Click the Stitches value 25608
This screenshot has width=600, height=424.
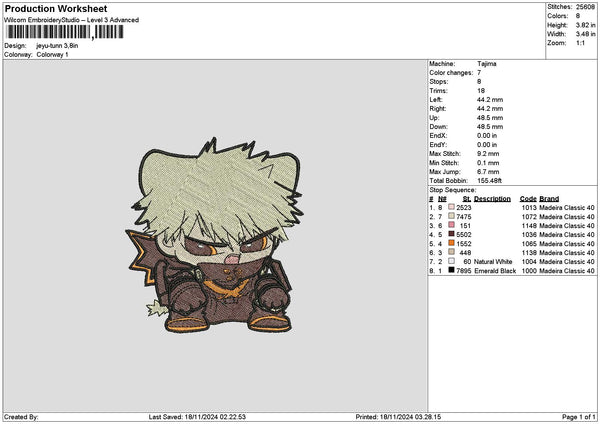click(585, 7)
